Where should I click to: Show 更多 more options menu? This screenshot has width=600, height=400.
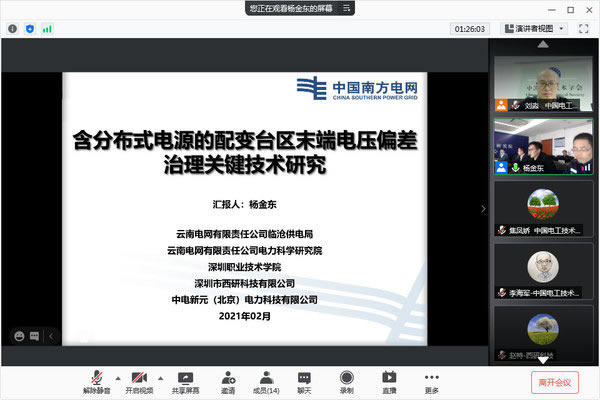click(431, 380)
